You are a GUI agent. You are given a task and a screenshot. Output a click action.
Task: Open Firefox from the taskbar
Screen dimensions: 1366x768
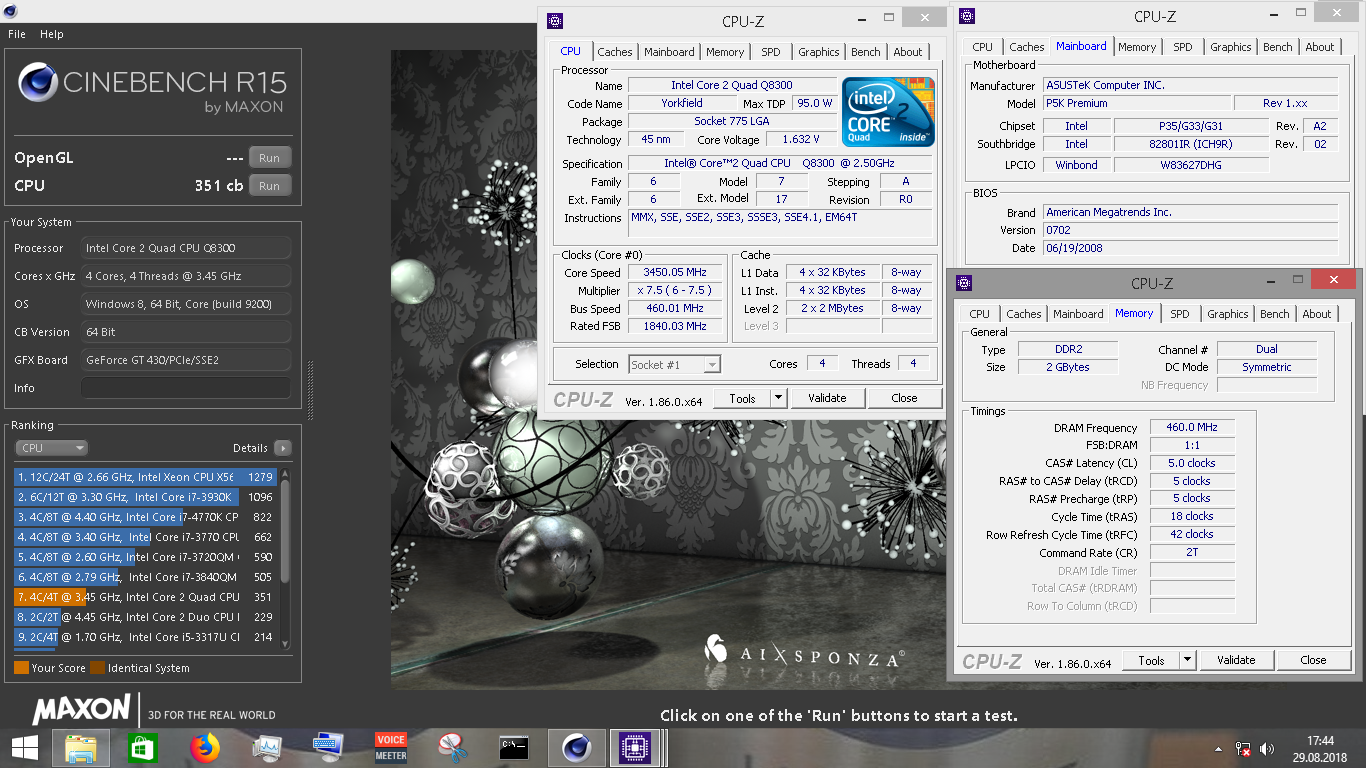pos(204,747)
